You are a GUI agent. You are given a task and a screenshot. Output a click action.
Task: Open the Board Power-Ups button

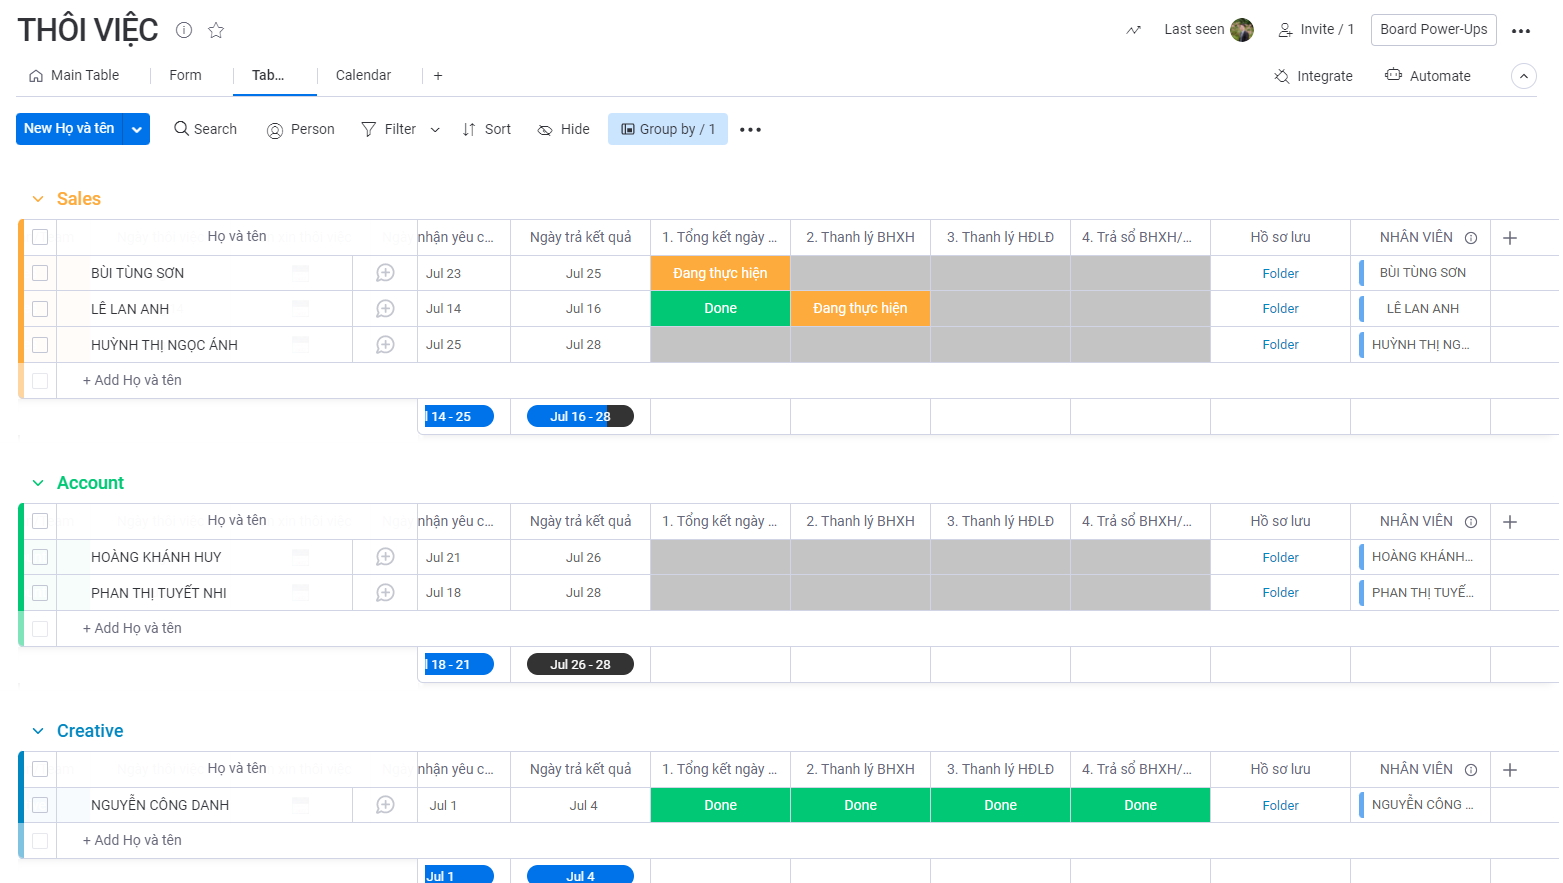[x=1433, y=29]
